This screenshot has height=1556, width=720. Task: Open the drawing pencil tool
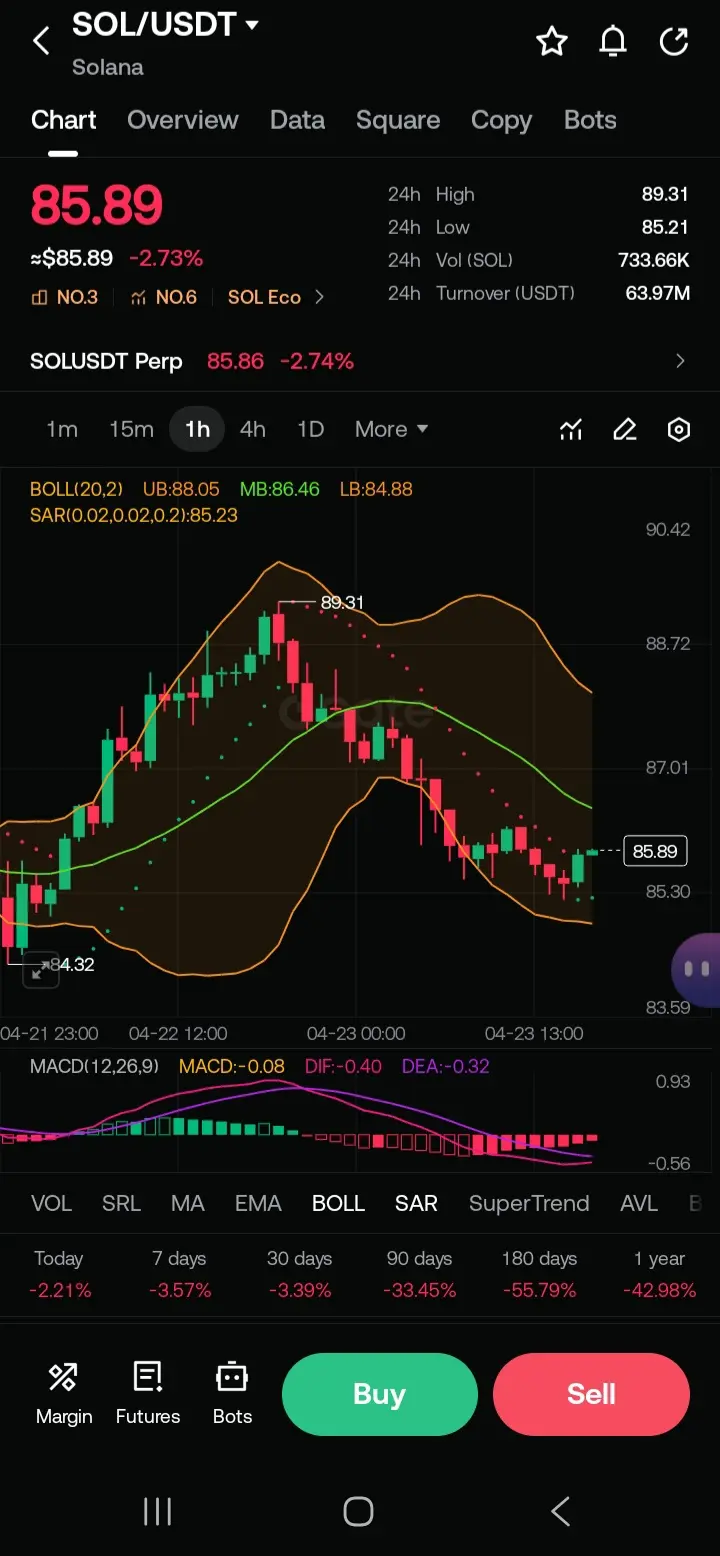(625, 430)
